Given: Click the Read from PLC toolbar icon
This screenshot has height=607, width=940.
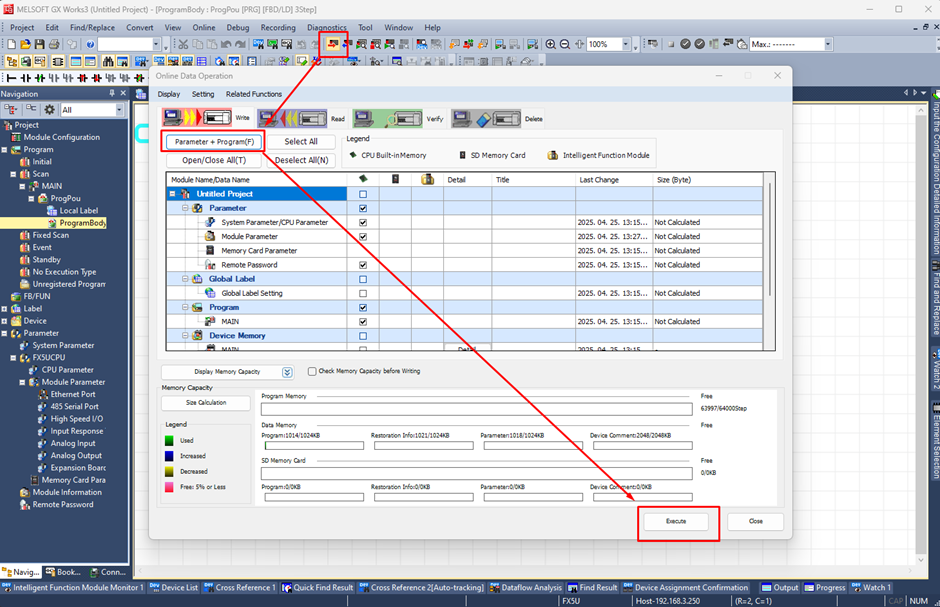Looking at the screenshot, I should (347, 44).
